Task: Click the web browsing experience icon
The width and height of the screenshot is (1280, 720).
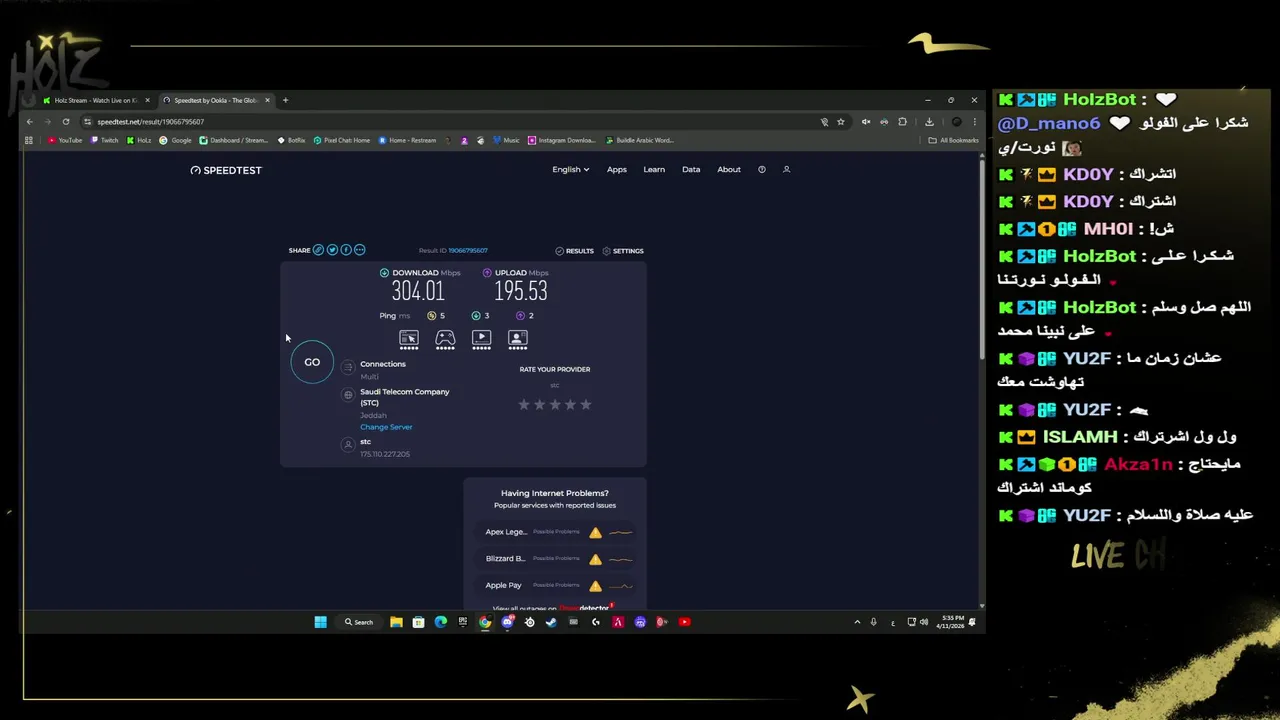Action: [x=409, y=338]
